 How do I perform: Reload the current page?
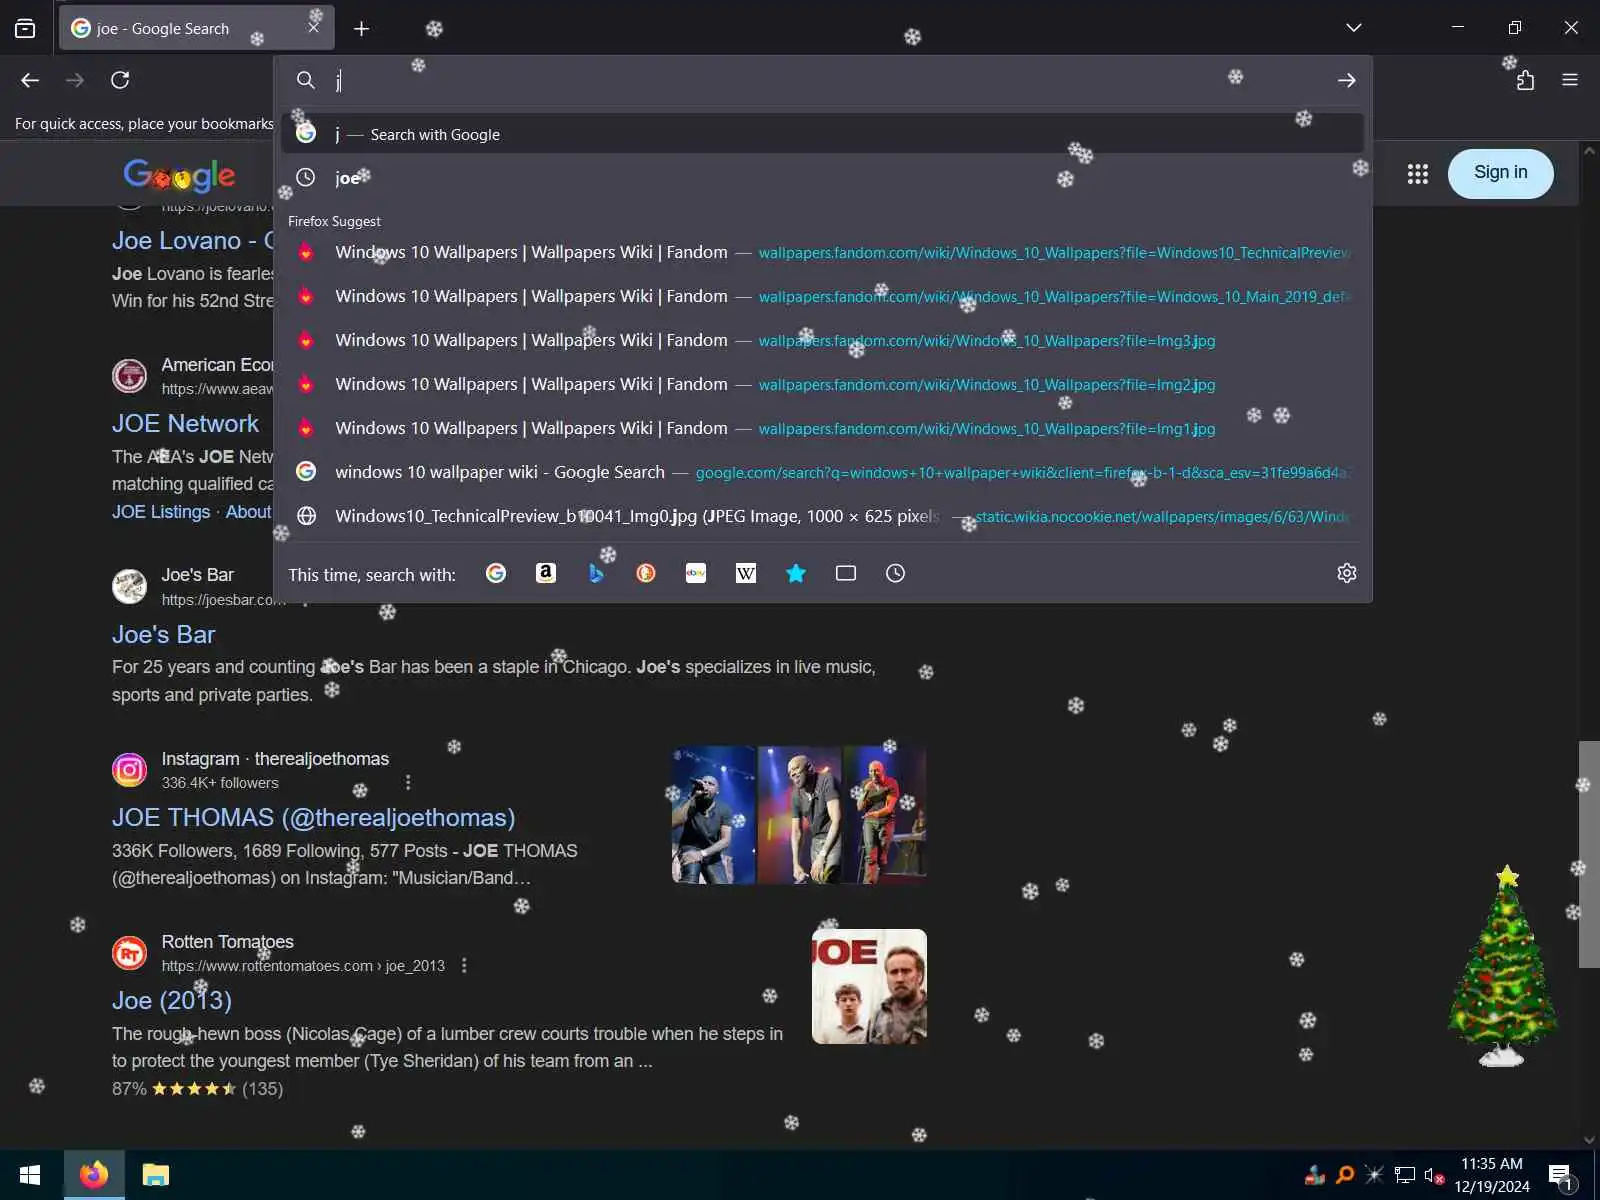pyautogui.click(x=120, y=80)
